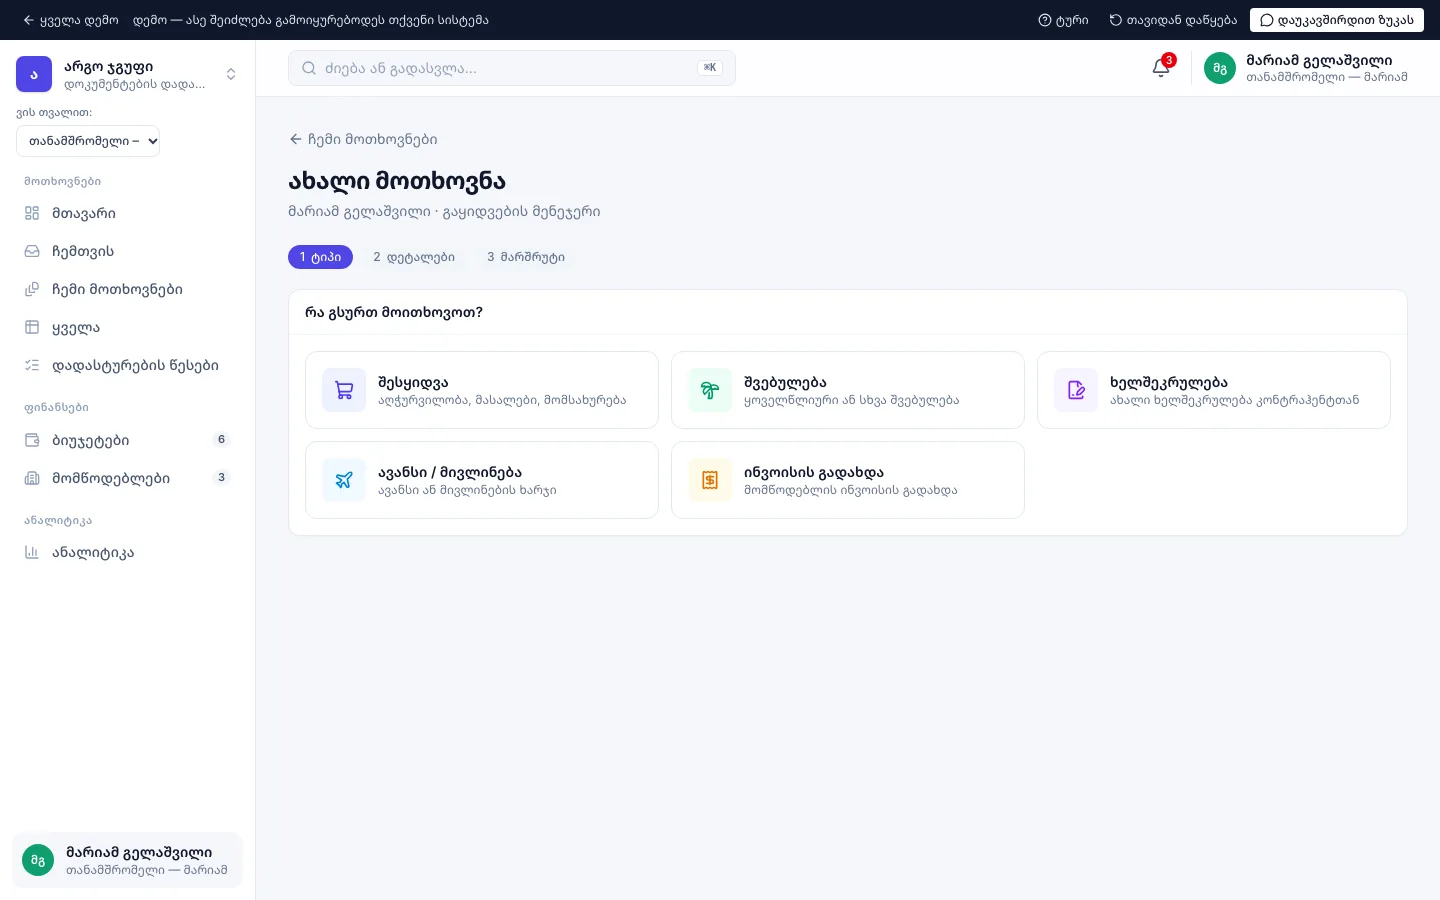Open ბიუჯეტები sidebar item

click(127, 440)
